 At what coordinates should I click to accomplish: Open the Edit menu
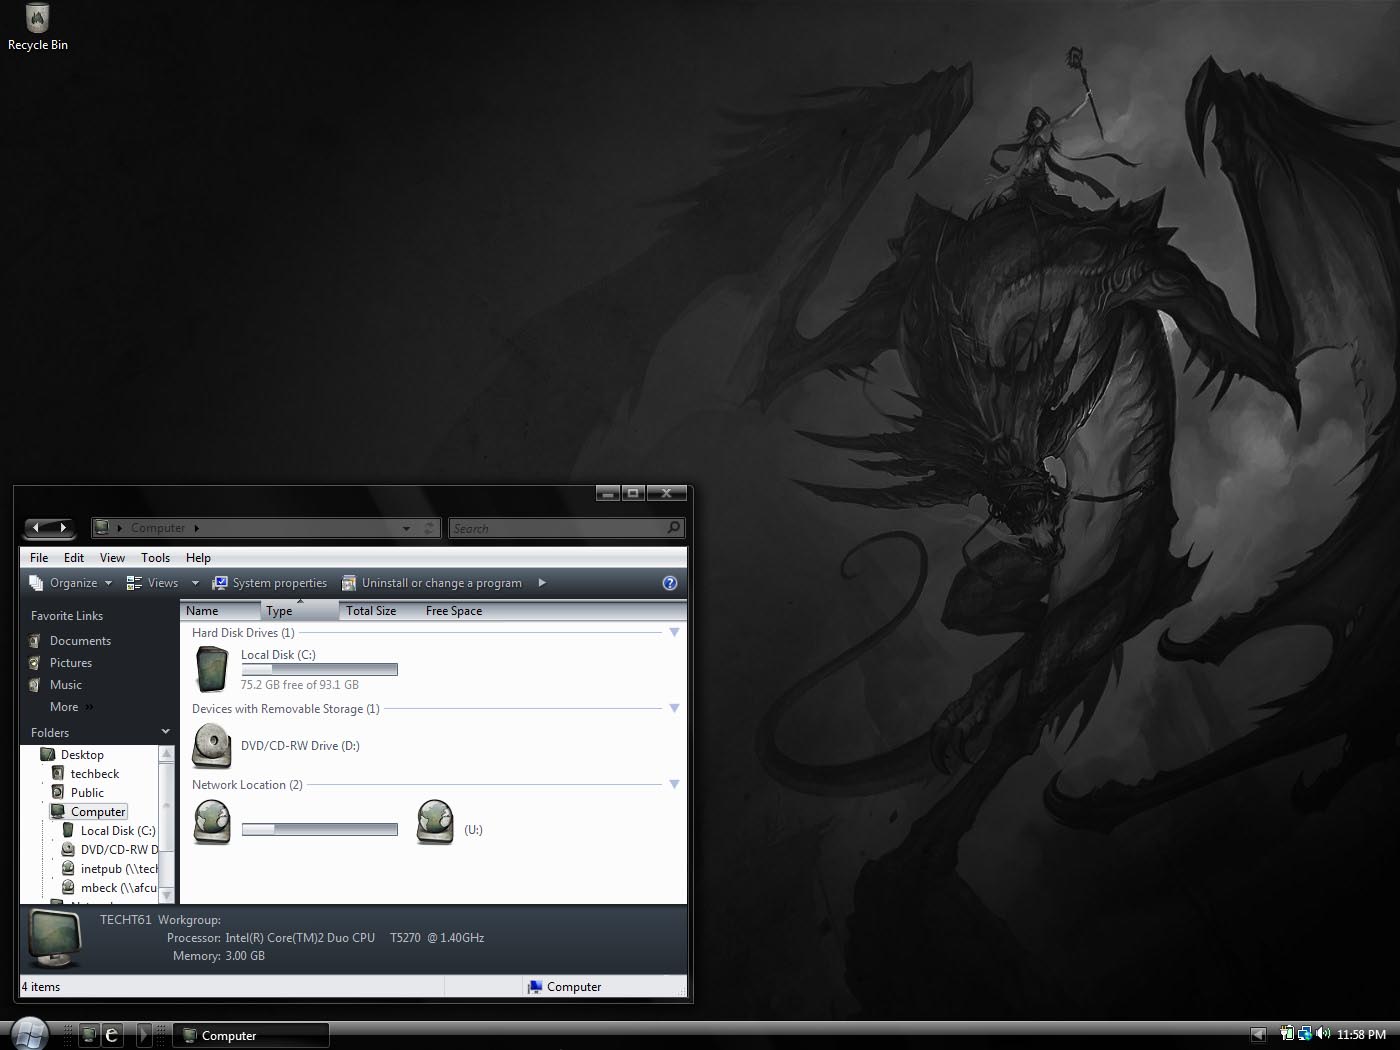(x=74, y=558)
